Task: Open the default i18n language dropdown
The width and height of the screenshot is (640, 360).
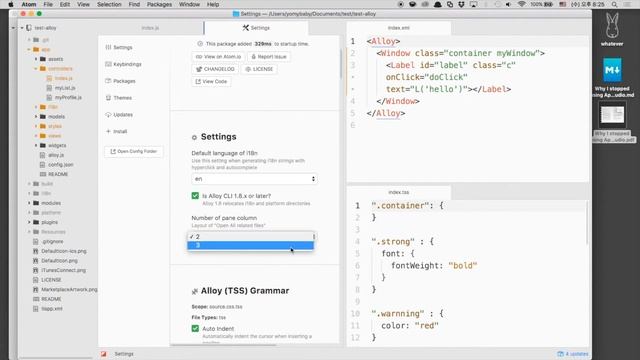Action: pos(254,179)
